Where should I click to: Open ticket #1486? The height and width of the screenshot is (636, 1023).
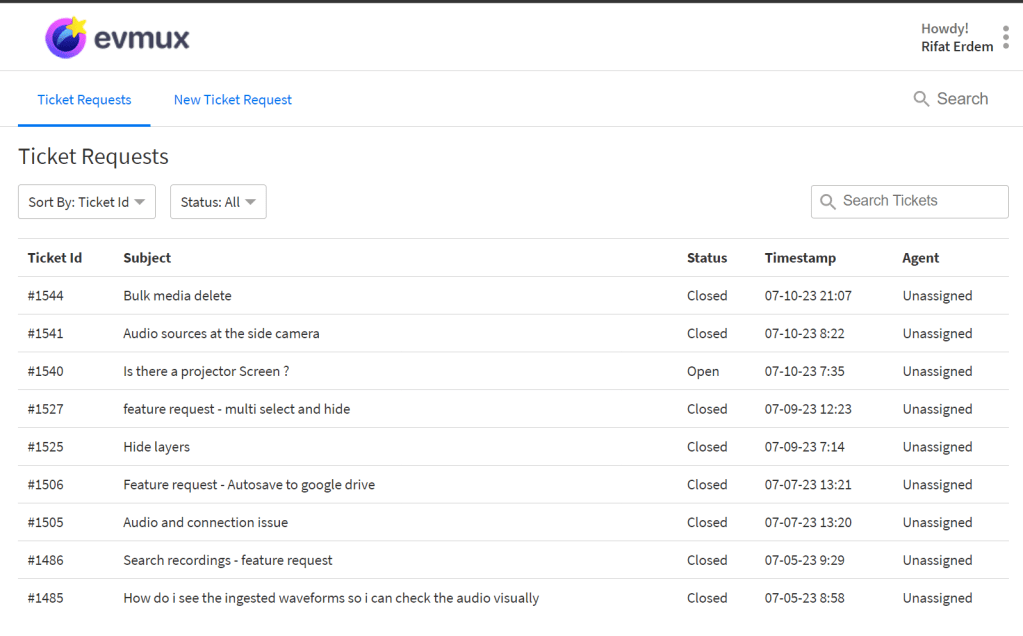[x=46, y=560]
